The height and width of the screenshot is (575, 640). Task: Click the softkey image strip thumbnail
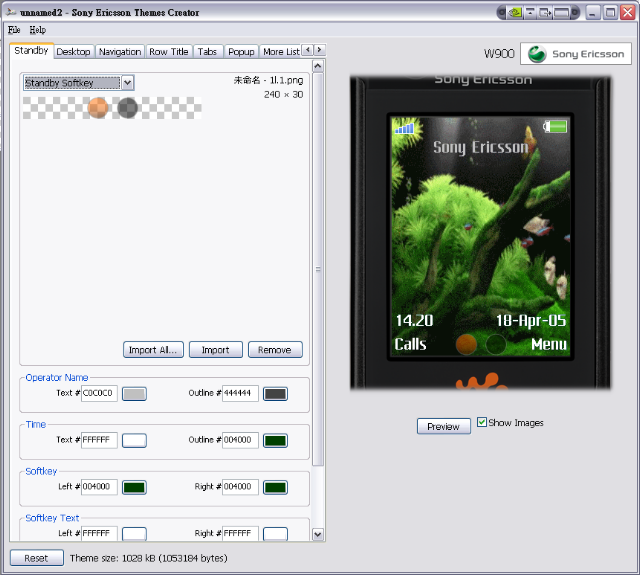(112, 108)
